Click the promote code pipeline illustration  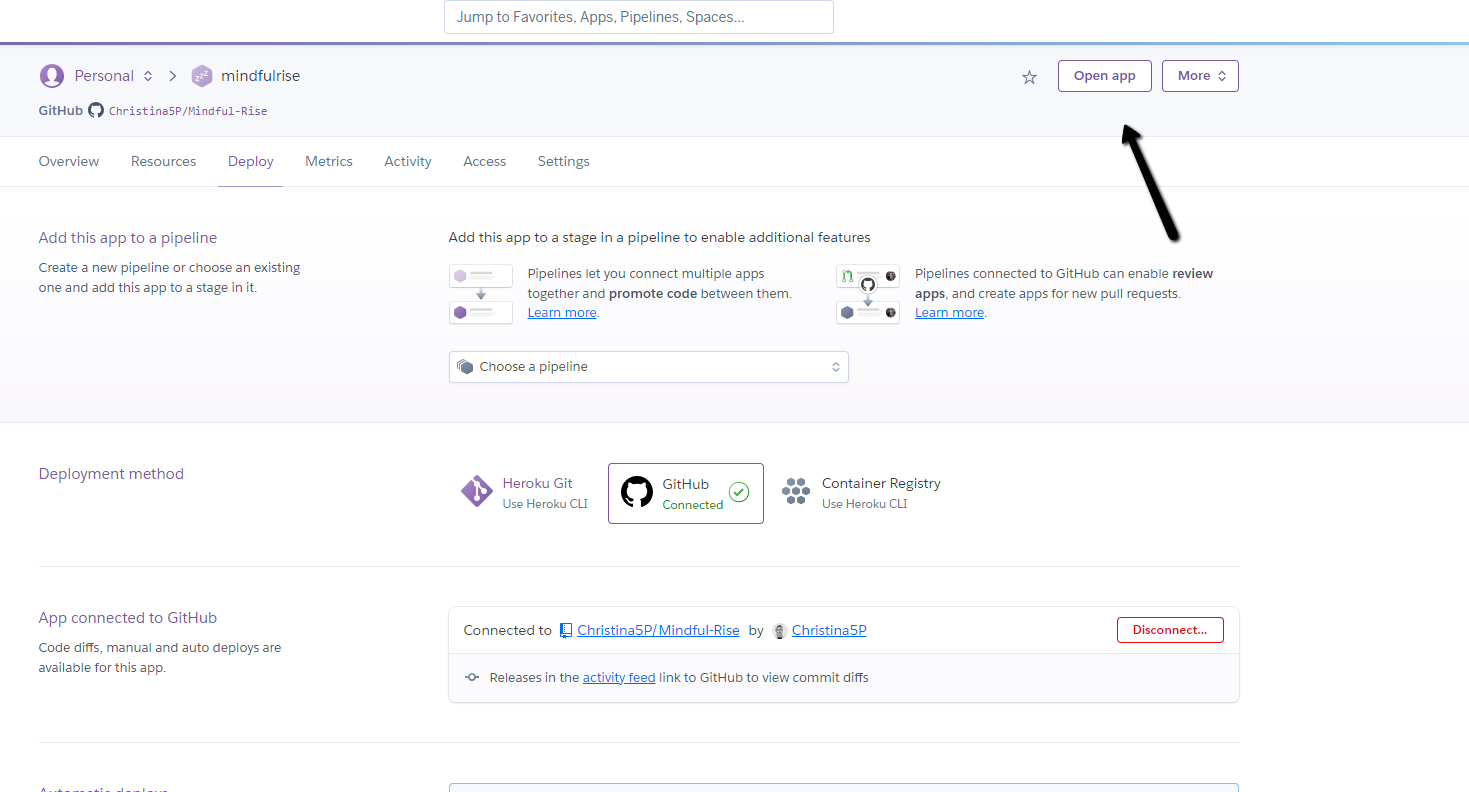pyautogui.click(x=481, y=294)
